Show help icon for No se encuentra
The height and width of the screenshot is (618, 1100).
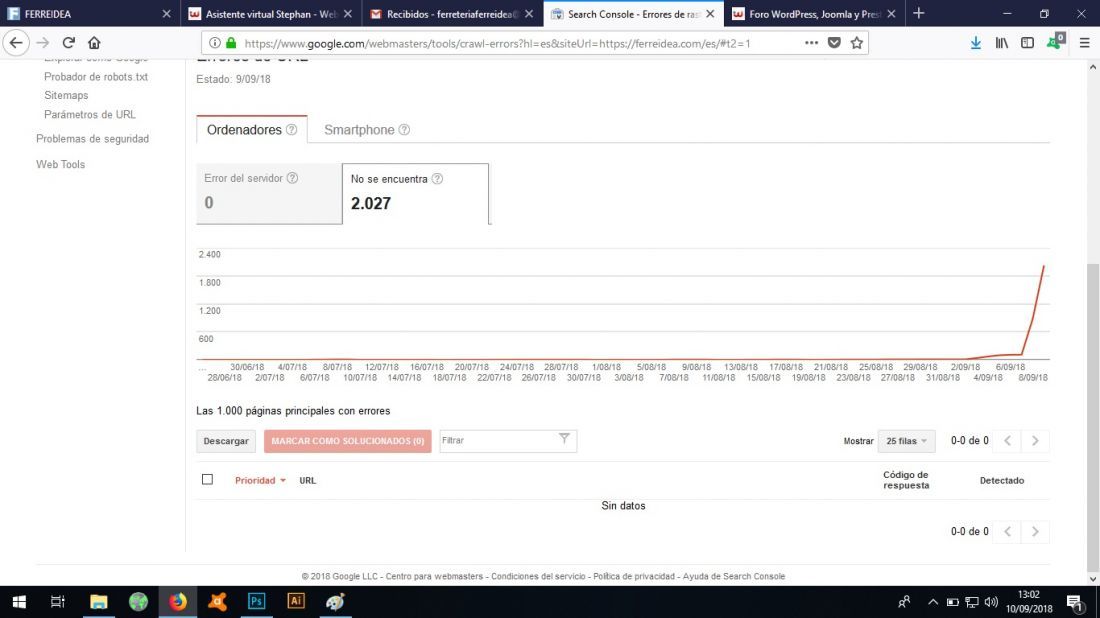click(x=437, y=179)
